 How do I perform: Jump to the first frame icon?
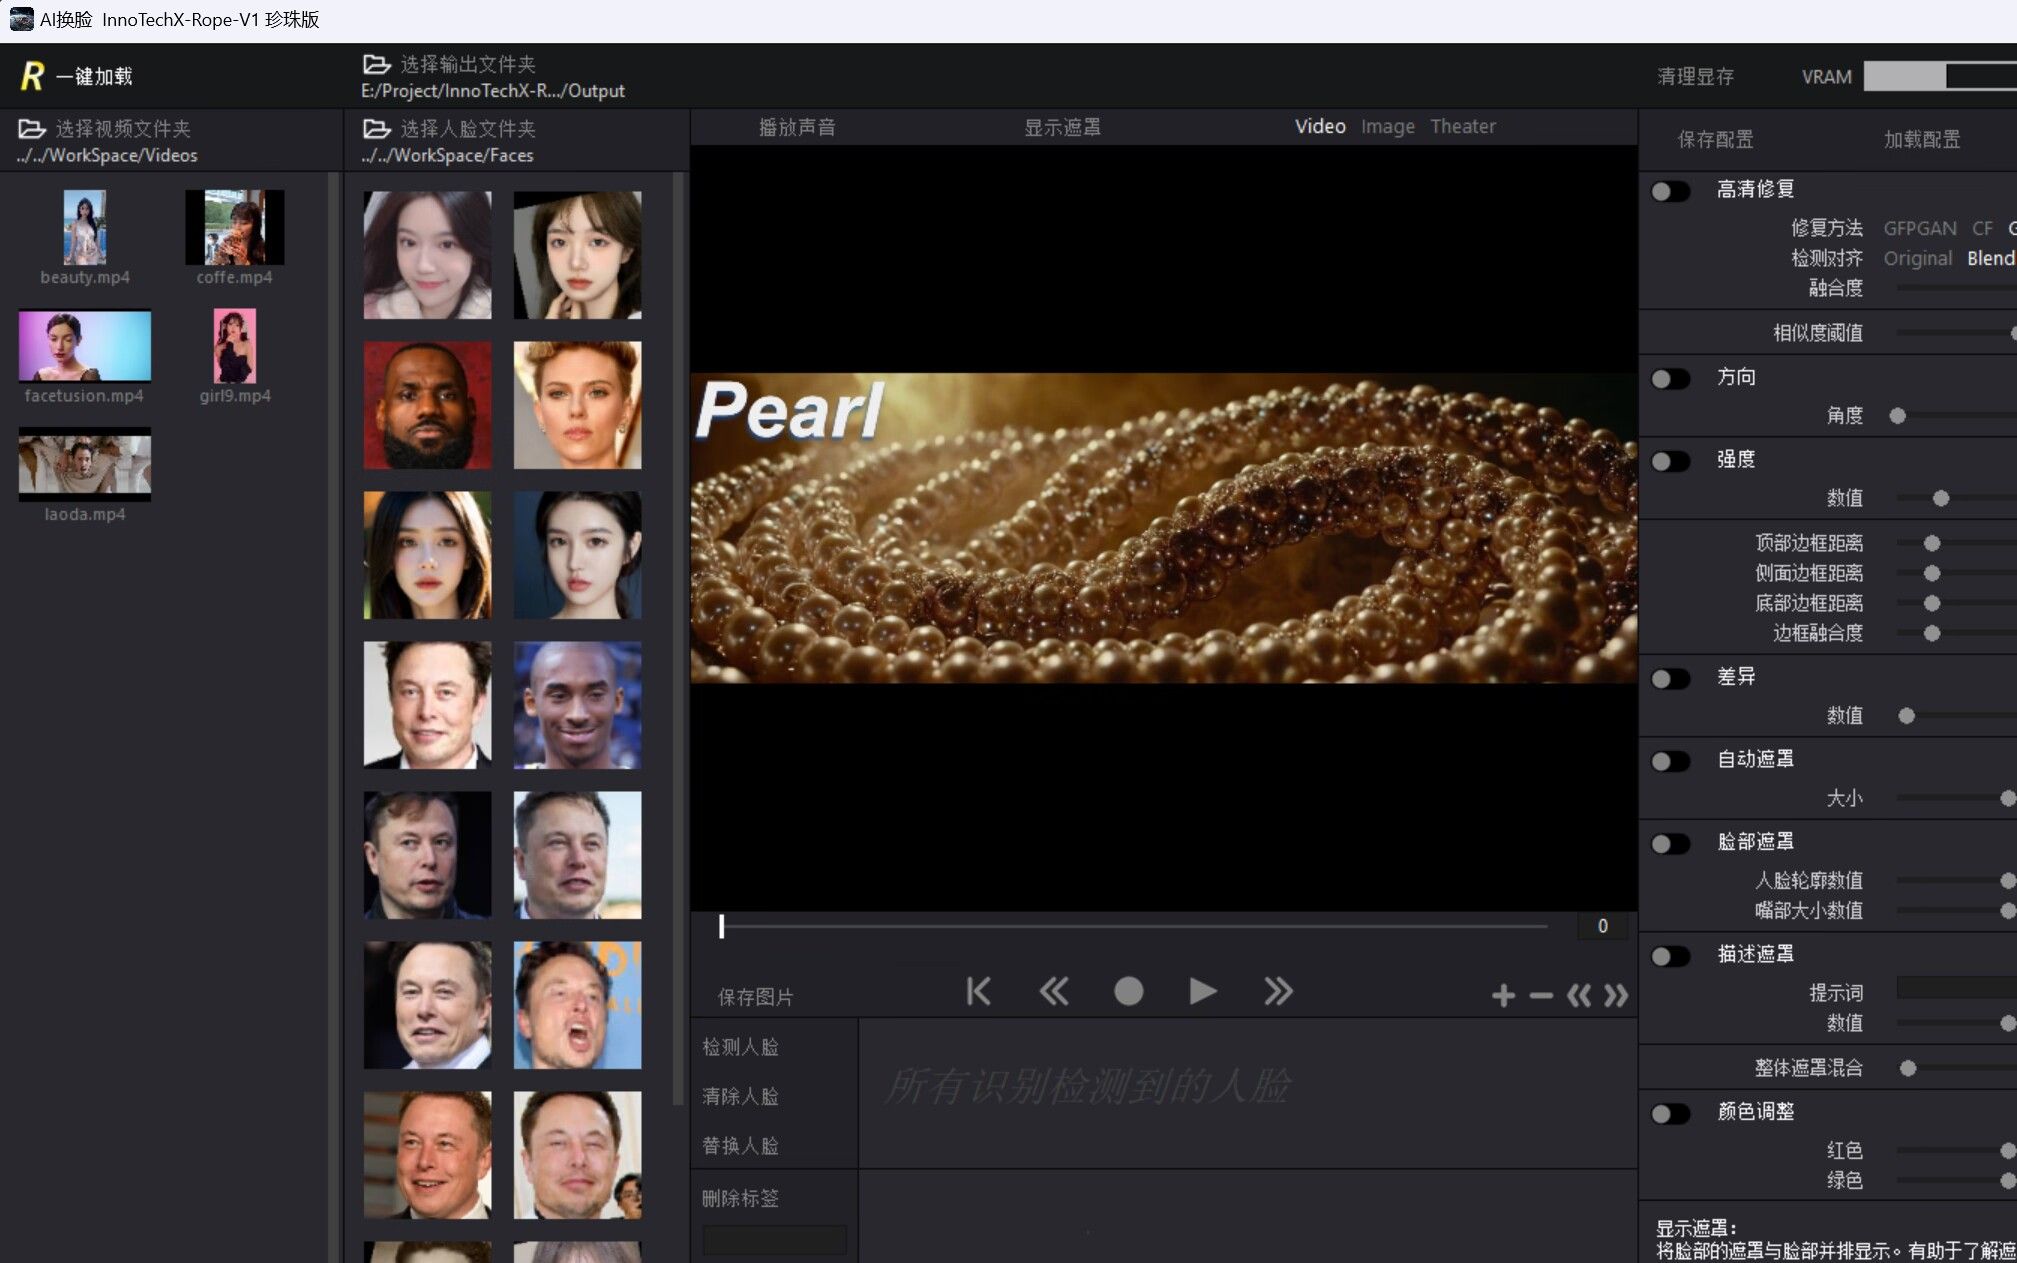[x=978, y=991]
